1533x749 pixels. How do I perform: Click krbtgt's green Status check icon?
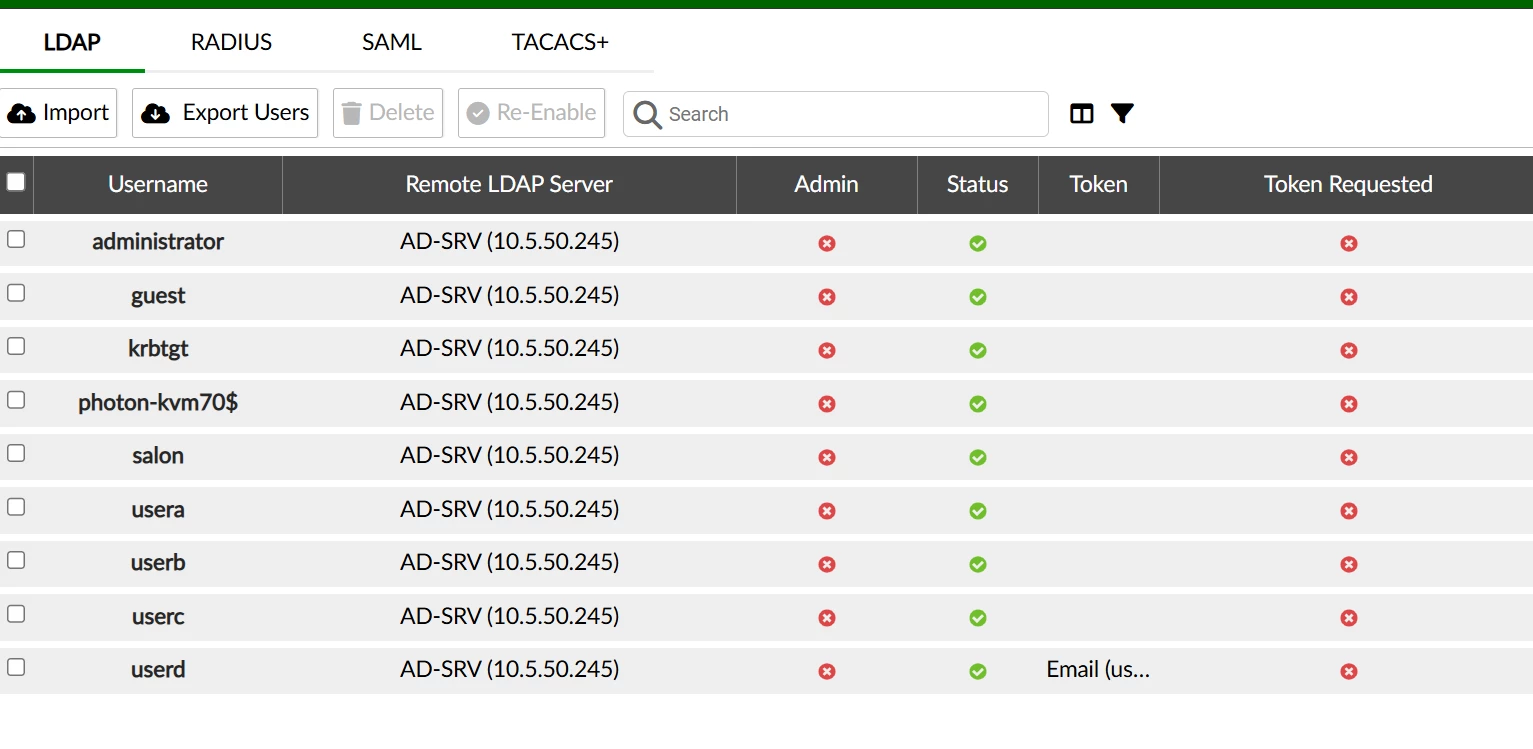978,350
